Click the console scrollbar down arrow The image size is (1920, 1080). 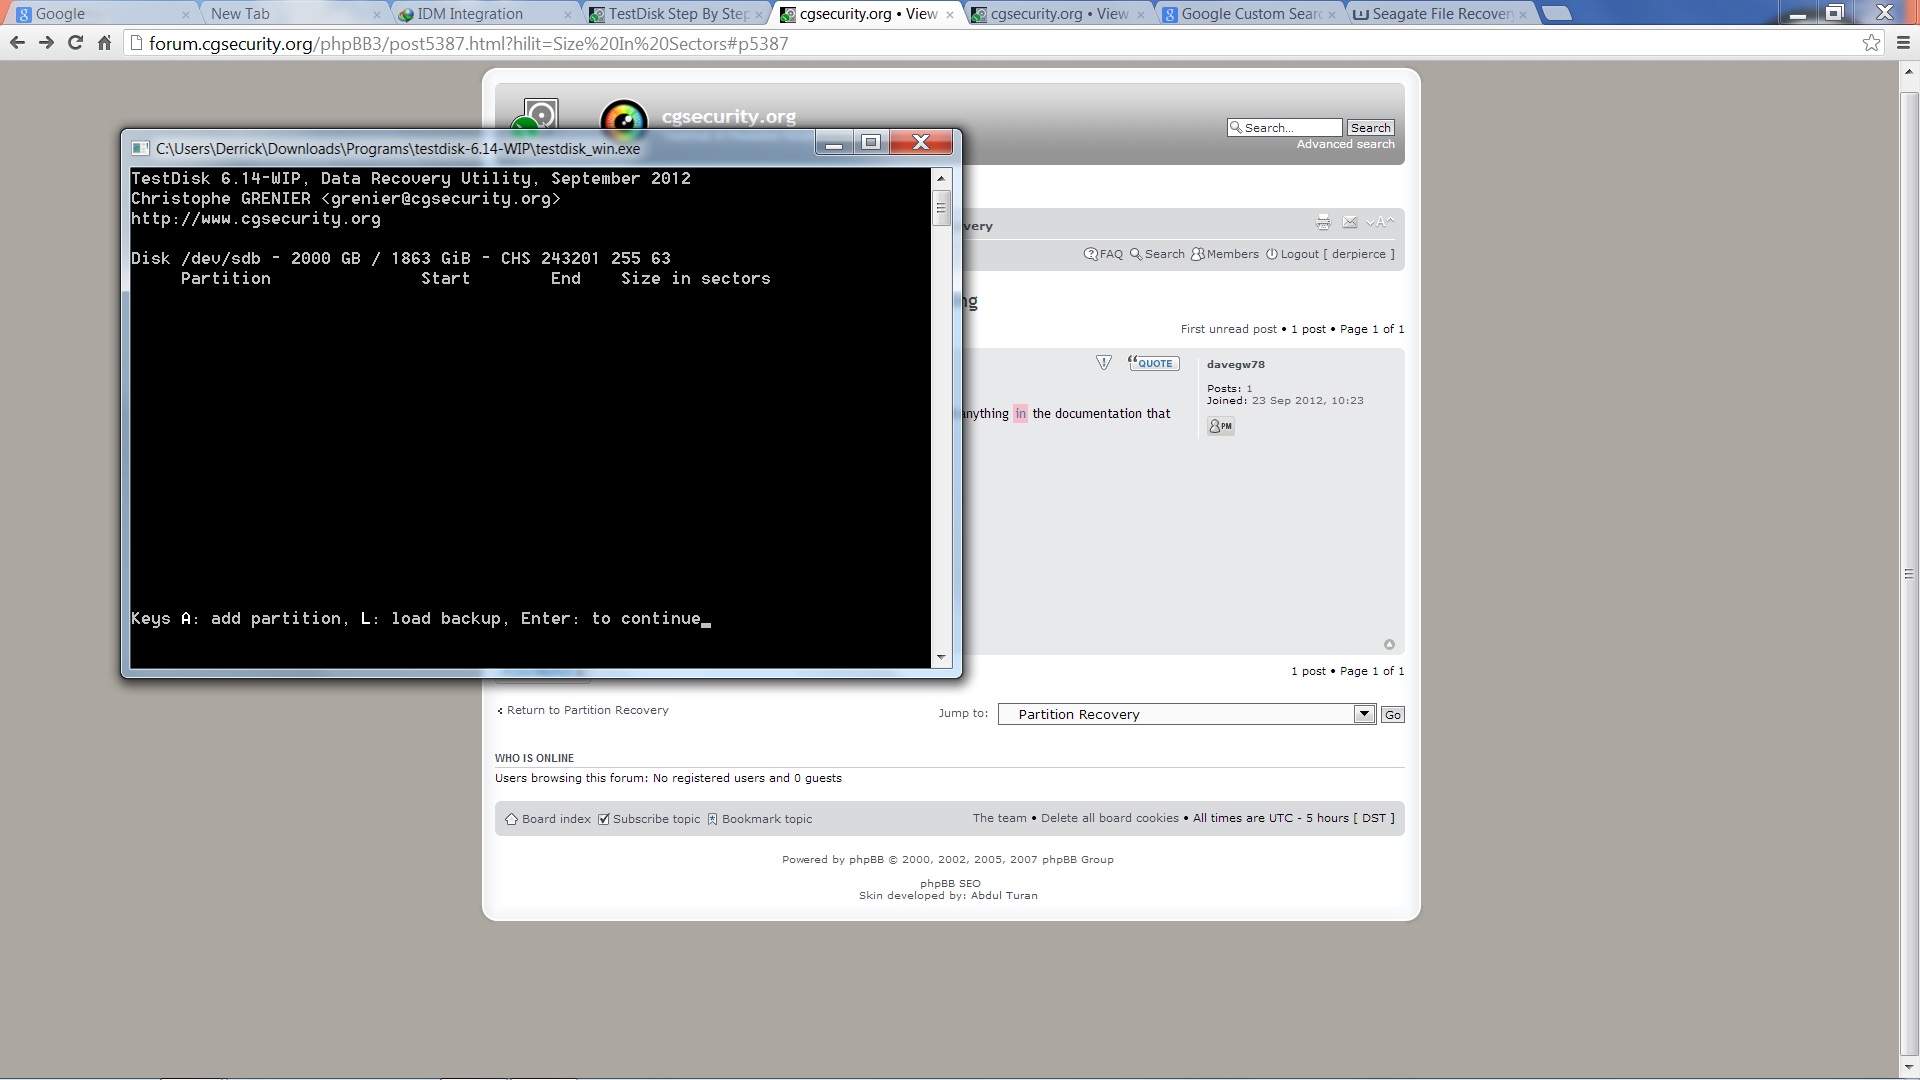point(940,658)
